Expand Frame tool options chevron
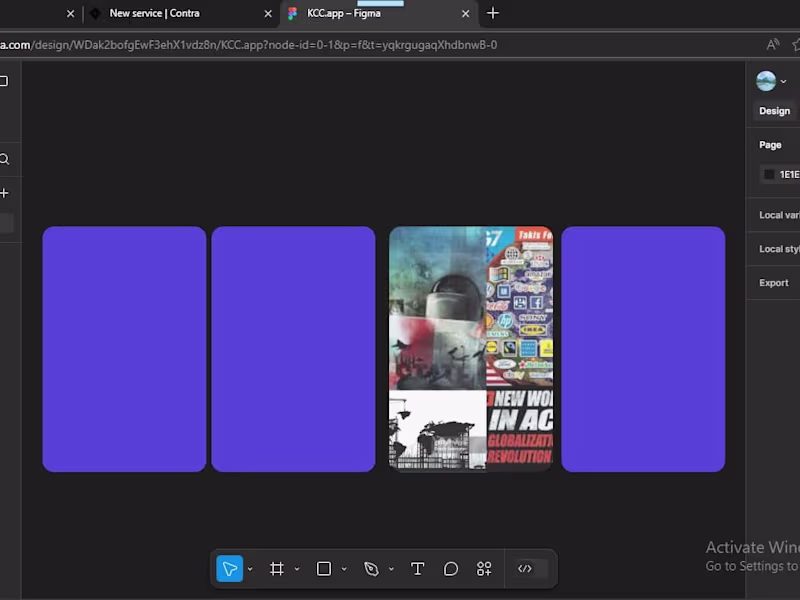Viewport: 800px width, 600px height. pos(297,569)
